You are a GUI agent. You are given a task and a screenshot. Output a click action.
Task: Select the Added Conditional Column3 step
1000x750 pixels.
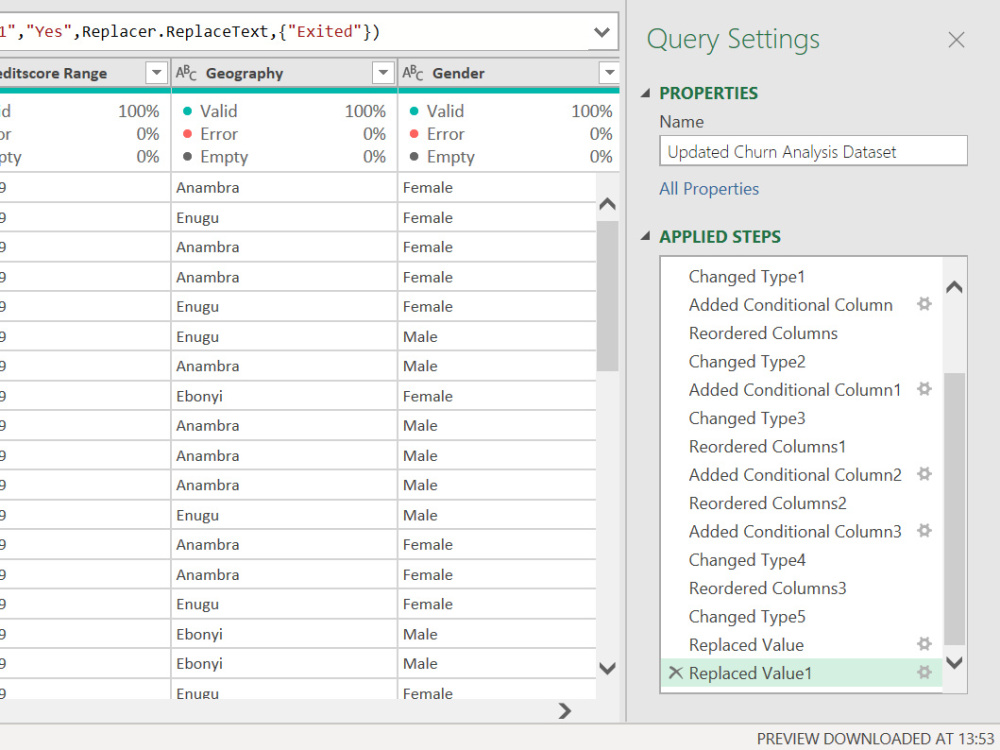tap(801, 531)
